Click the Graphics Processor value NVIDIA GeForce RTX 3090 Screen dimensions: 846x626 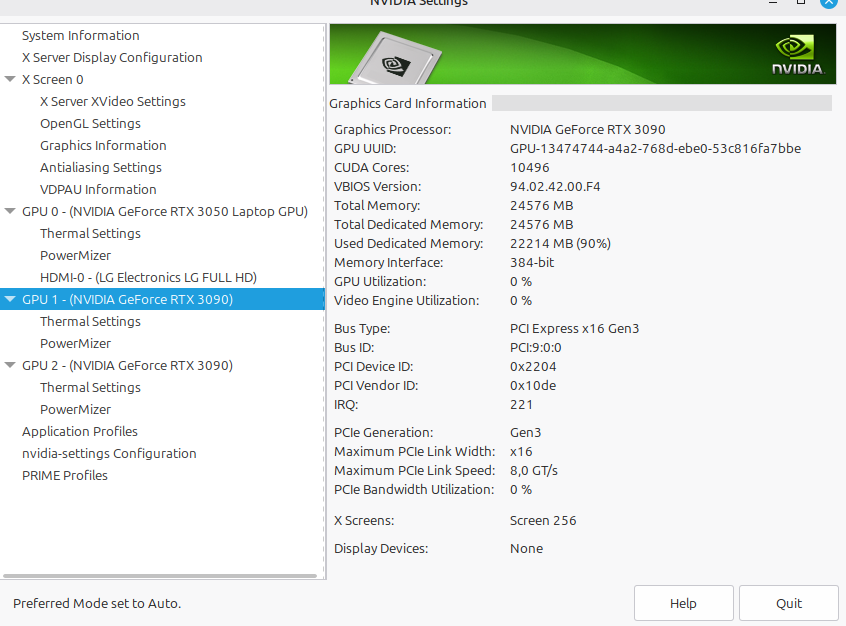588,130
